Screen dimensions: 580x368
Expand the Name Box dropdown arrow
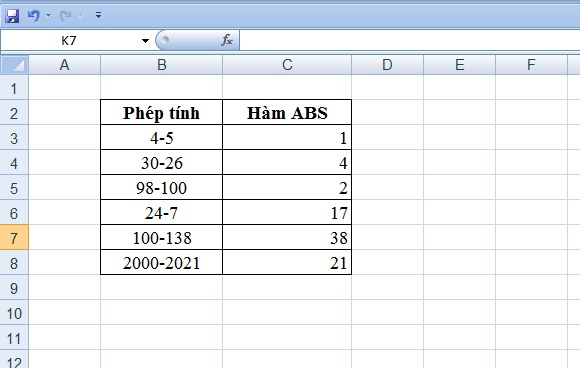point(145,41)
